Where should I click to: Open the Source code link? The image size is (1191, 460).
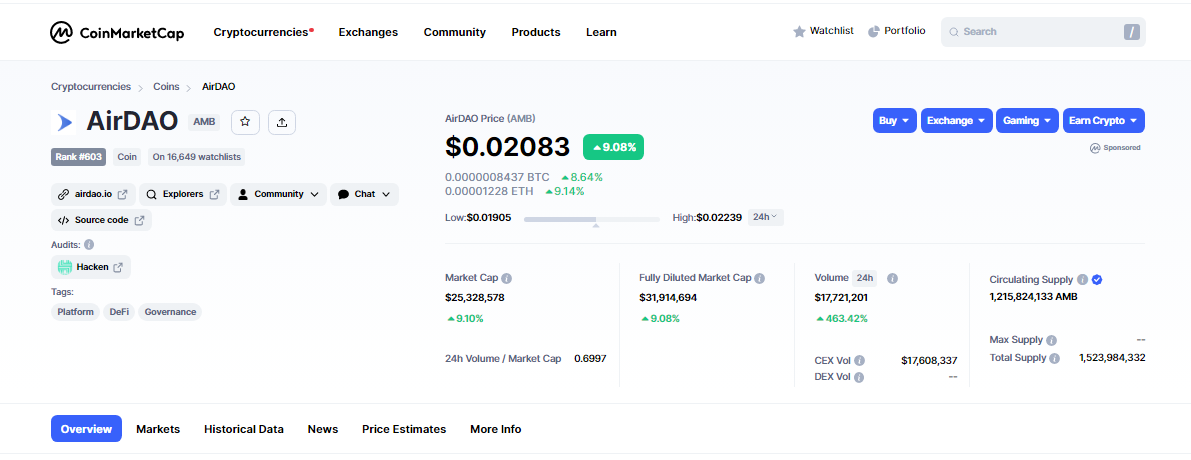click(101, 220)
